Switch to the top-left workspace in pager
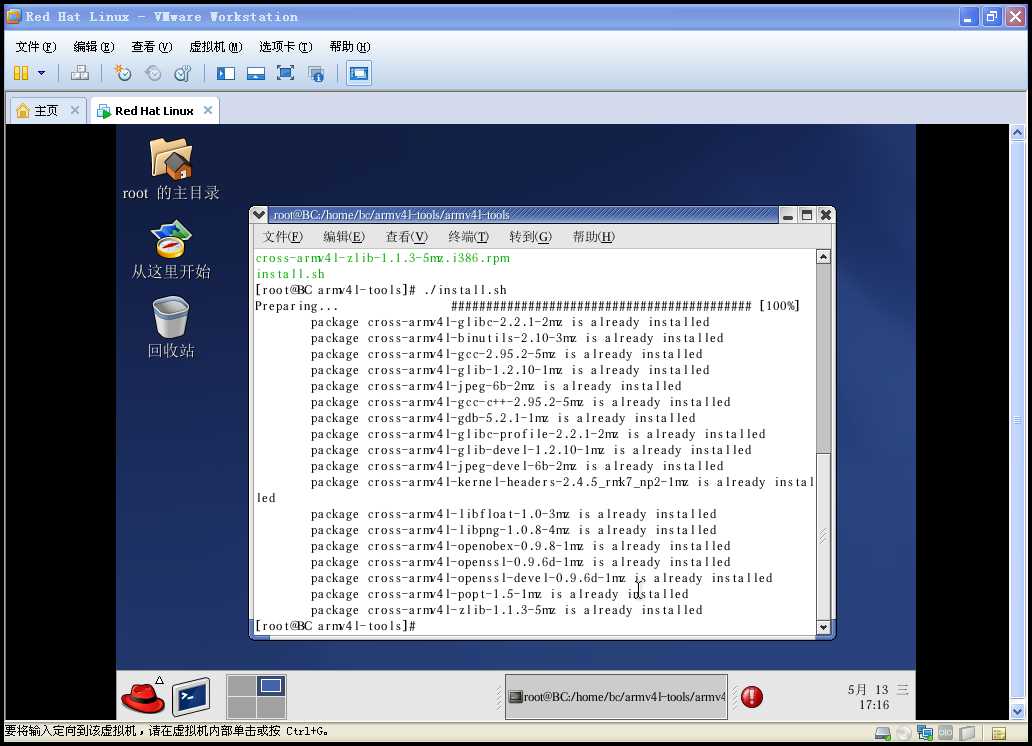The height and width of the screenshot is (746, 1032). click(242, 685)
